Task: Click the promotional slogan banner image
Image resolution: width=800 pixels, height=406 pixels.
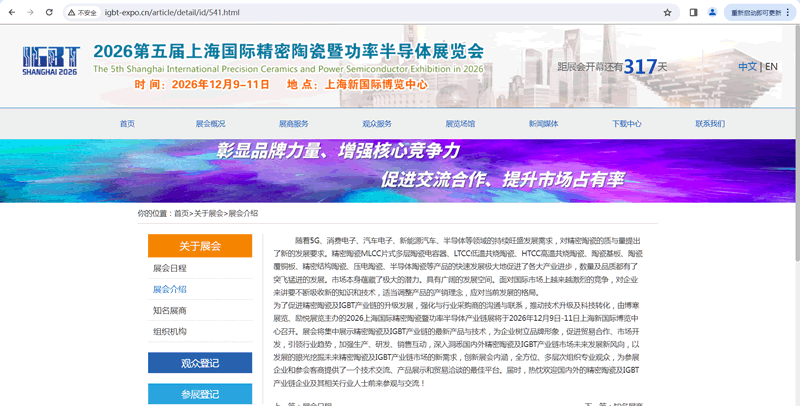Action: [x=400, y=167]
